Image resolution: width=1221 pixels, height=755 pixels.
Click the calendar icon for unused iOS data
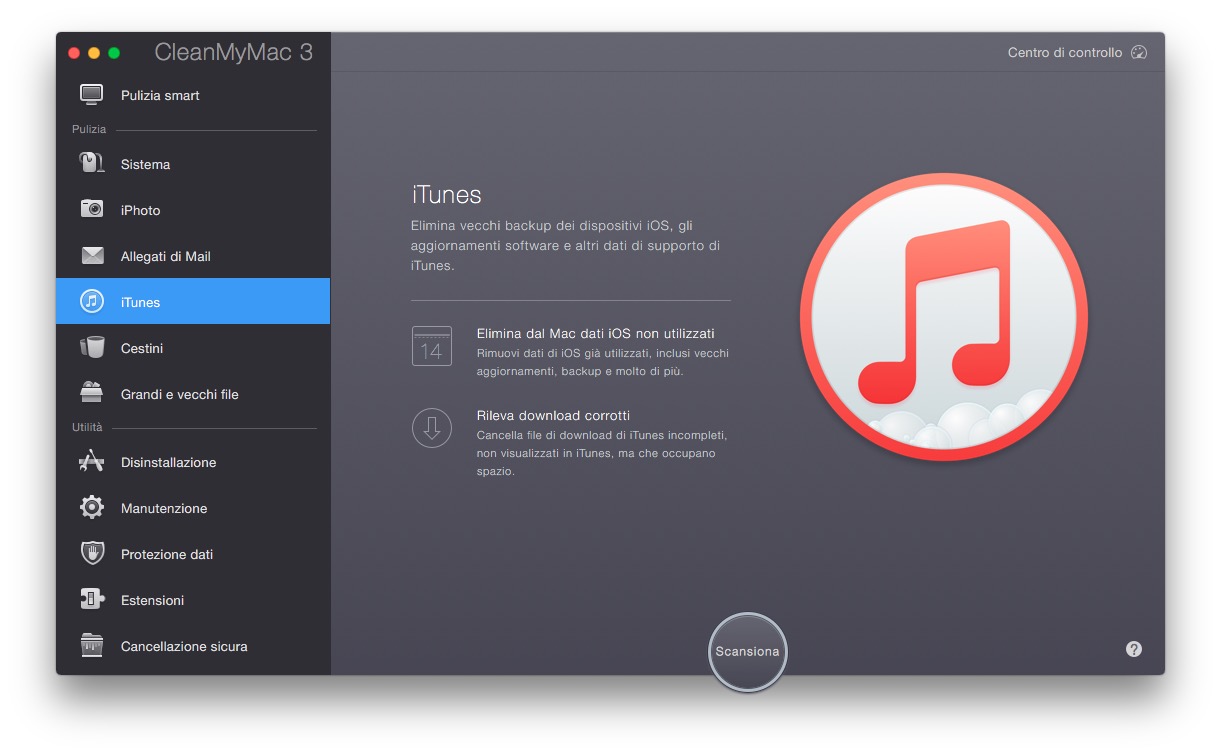(432, 346)
